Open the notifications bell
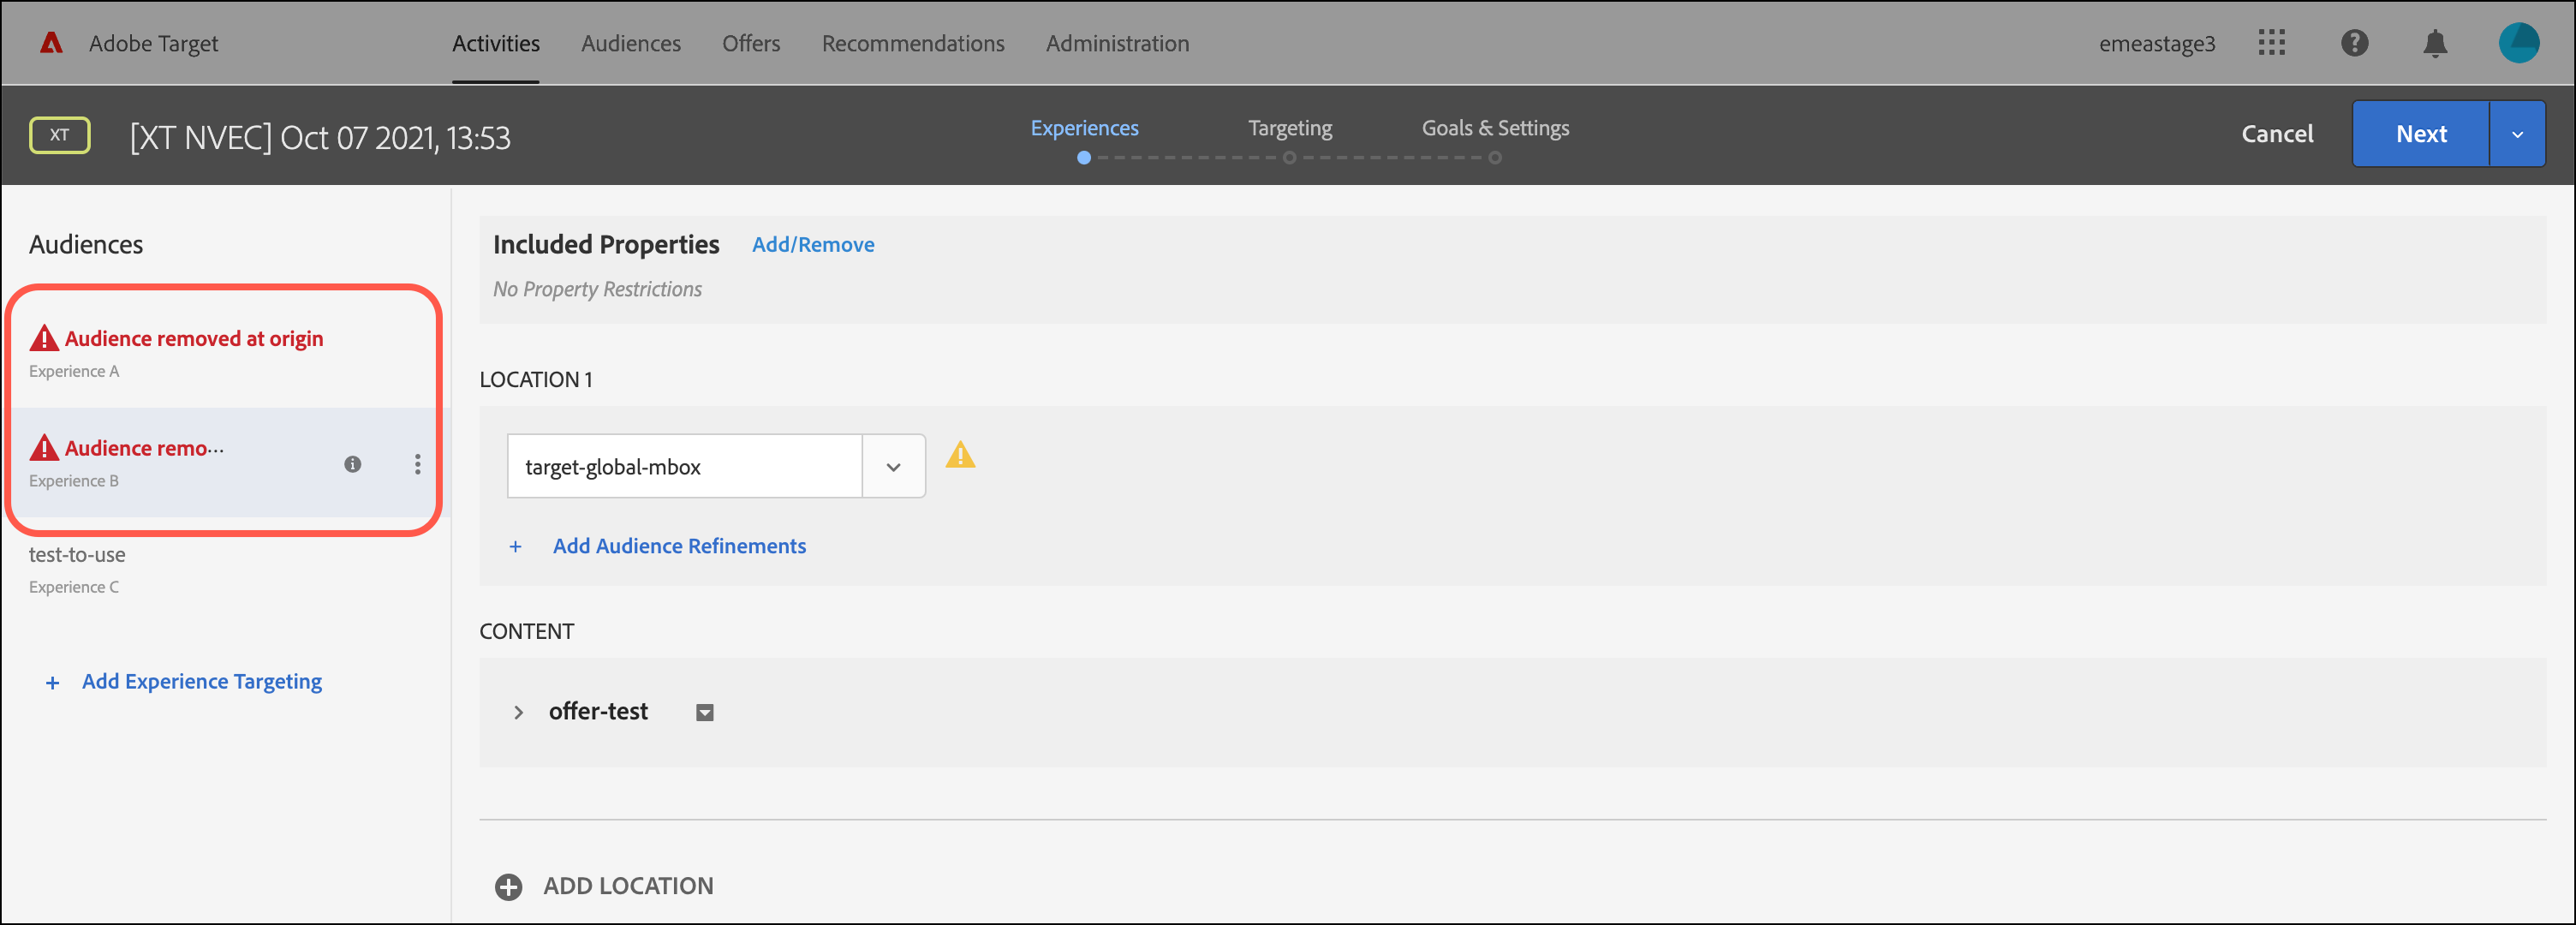2576x925 pixels. (x=2435, y=43)
